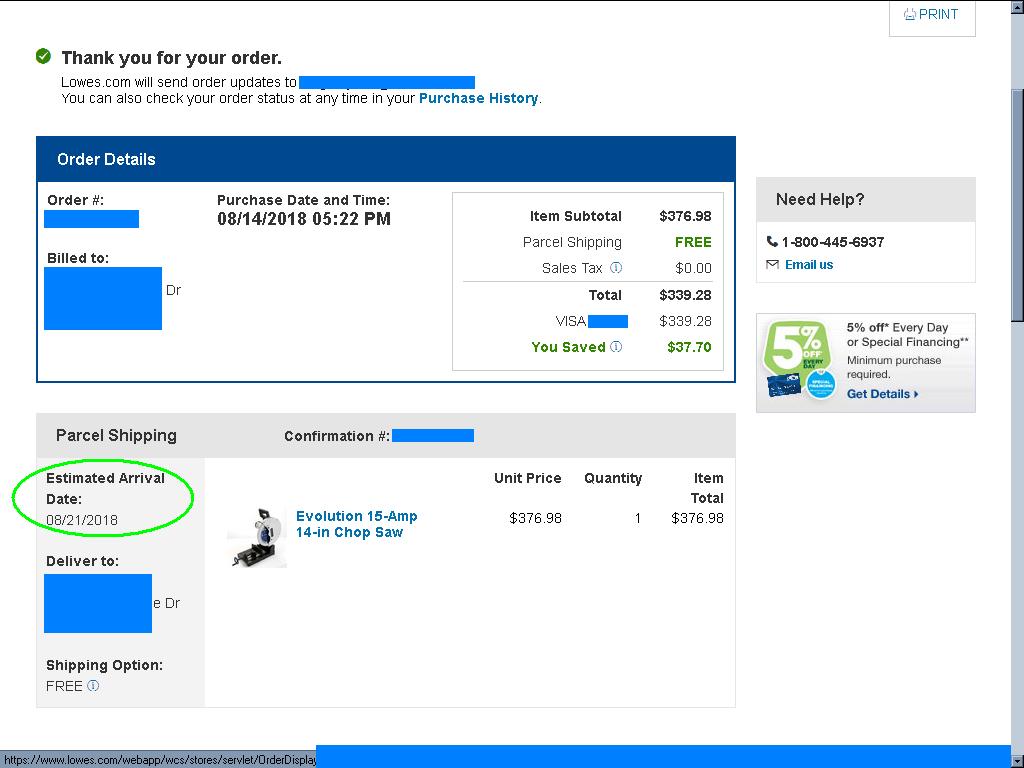
Task: Click the Sales Tax value $0.00
Action: pos(693,268)
